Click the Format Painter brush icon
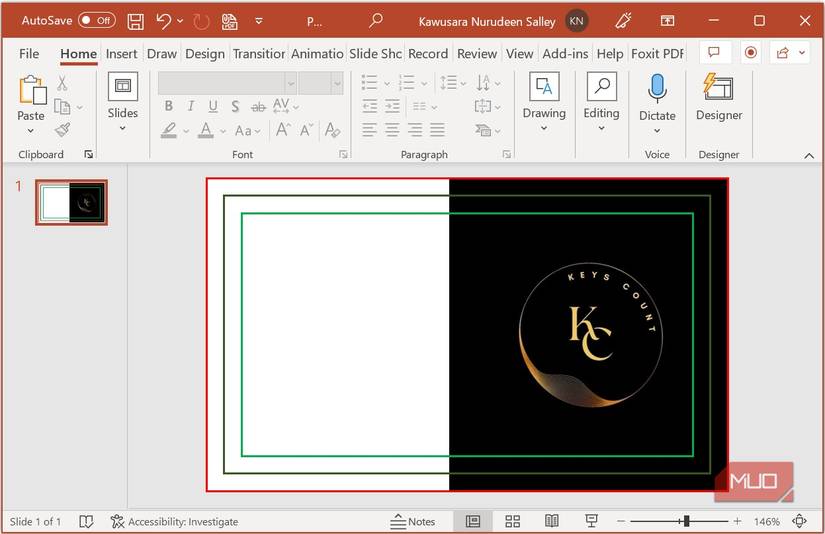 [63, 129]
